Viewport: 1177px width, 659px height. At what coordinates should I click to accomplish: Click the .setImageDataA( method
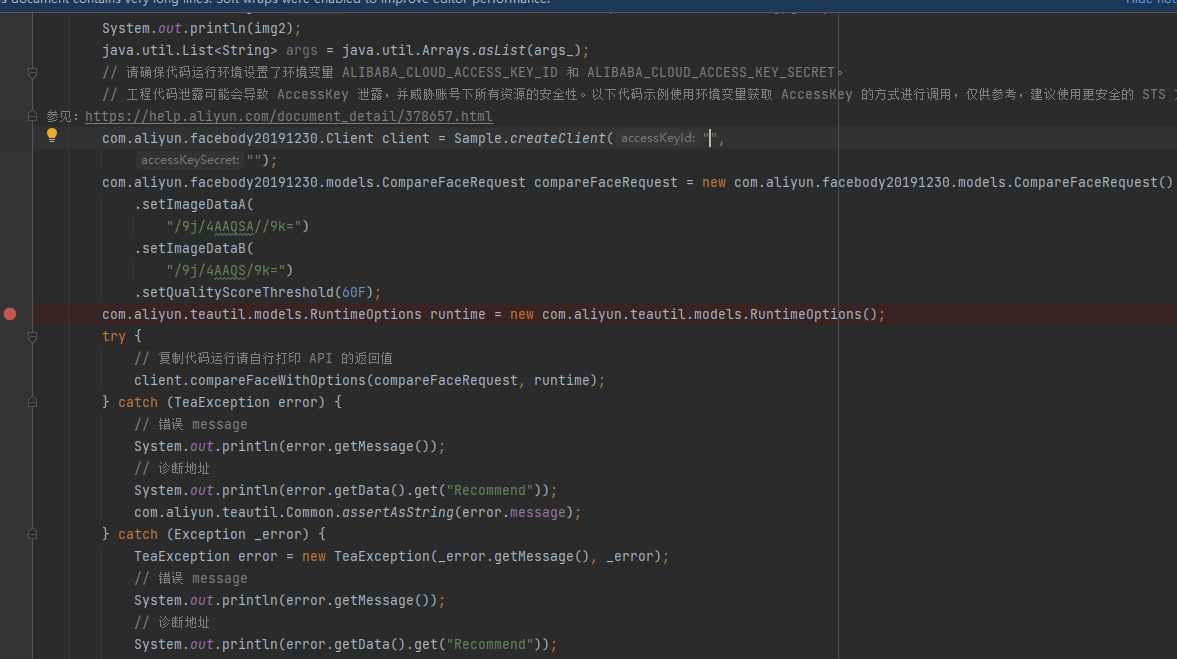[x=194, y=204]
